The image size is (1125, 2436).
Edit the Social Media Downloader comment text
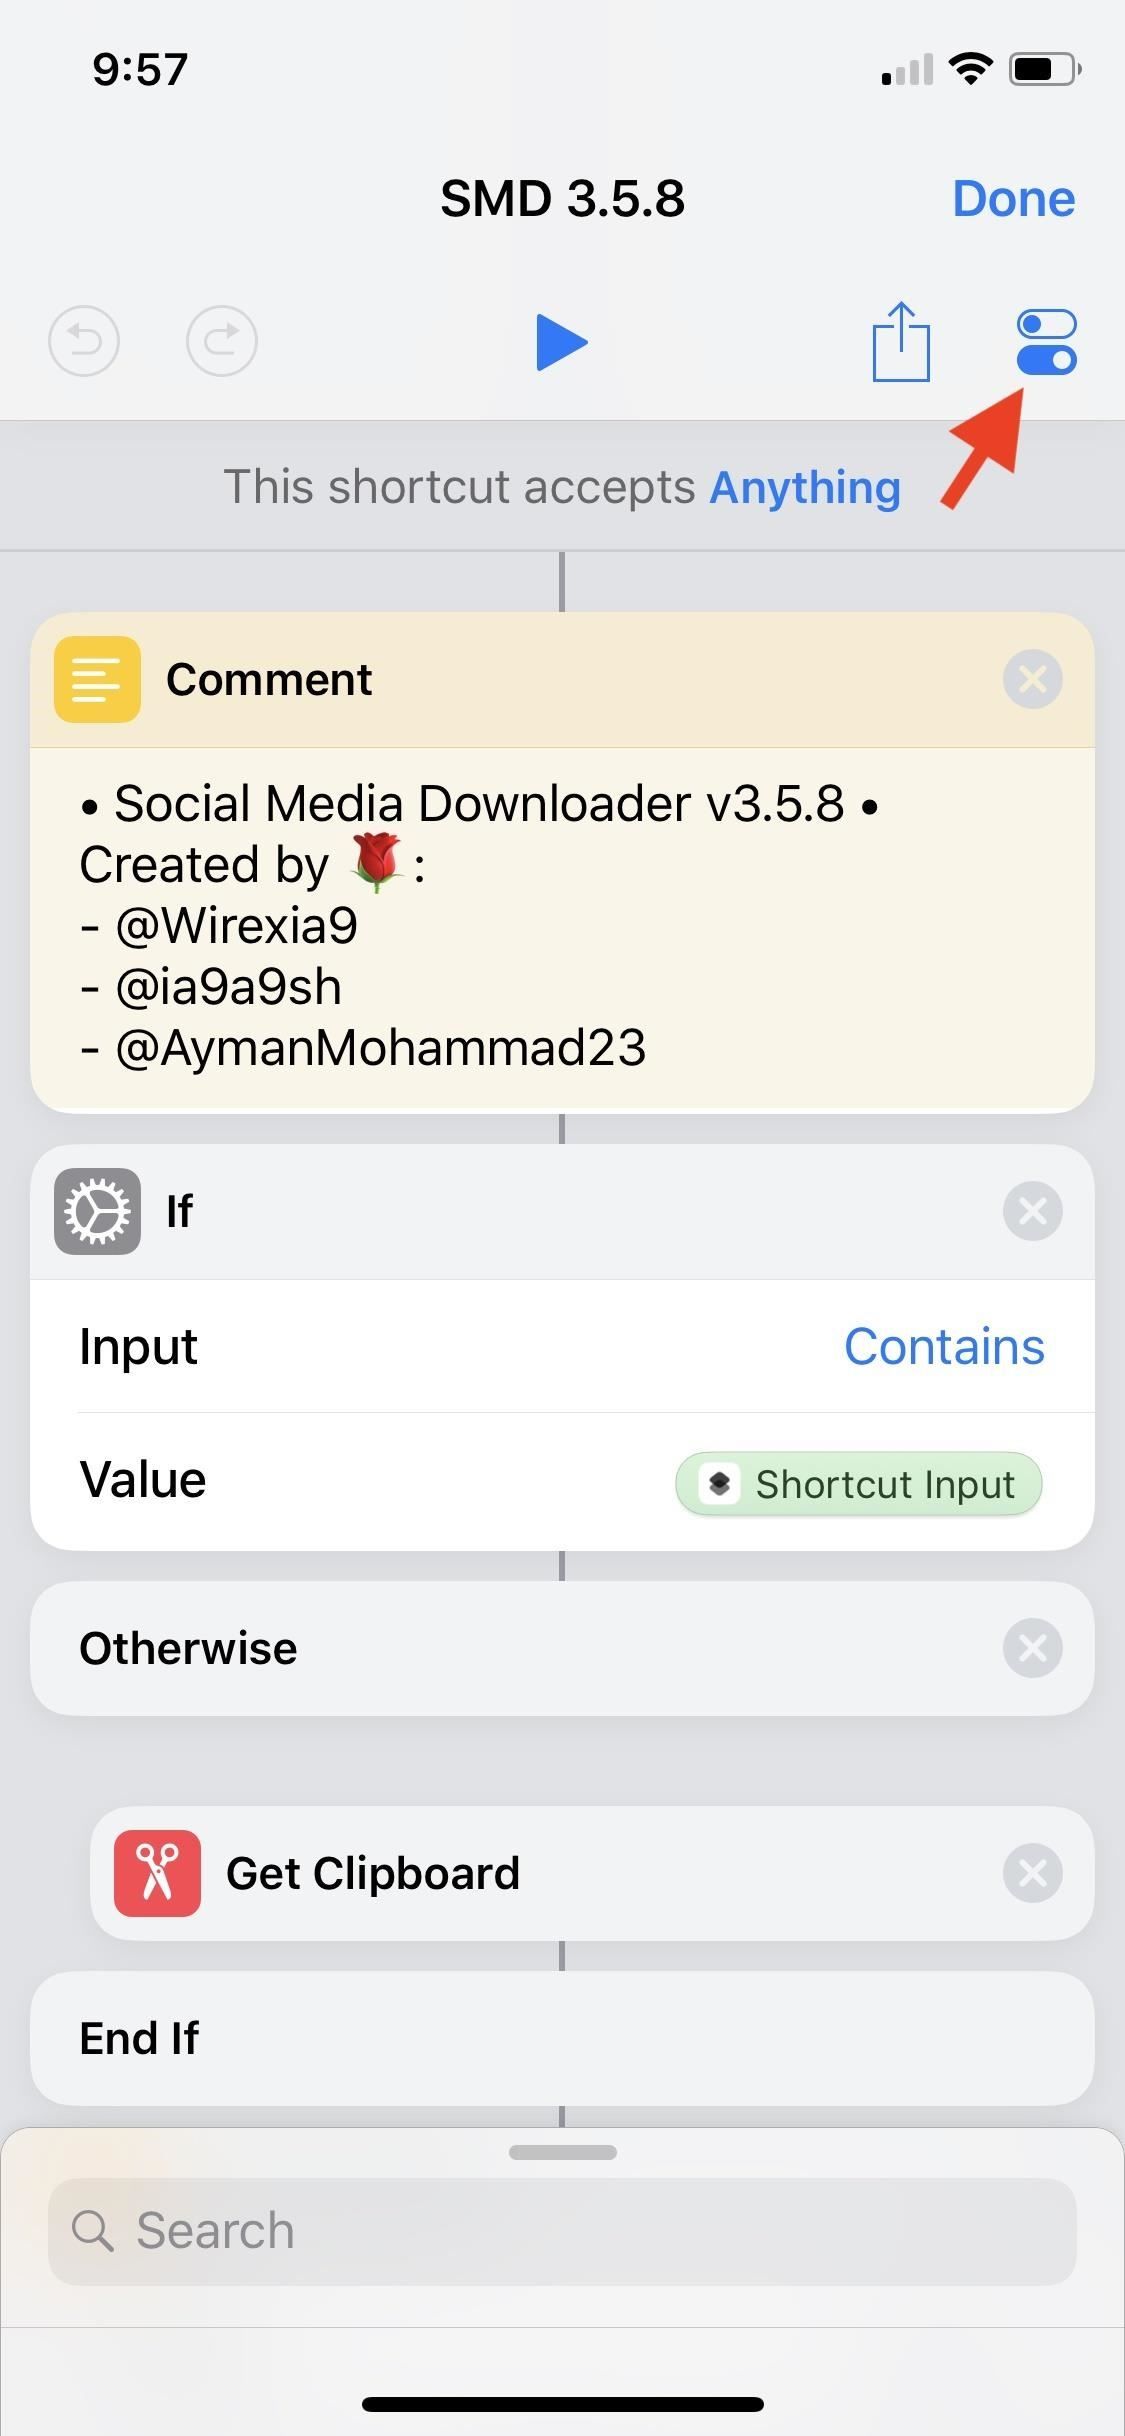(480, 925)
